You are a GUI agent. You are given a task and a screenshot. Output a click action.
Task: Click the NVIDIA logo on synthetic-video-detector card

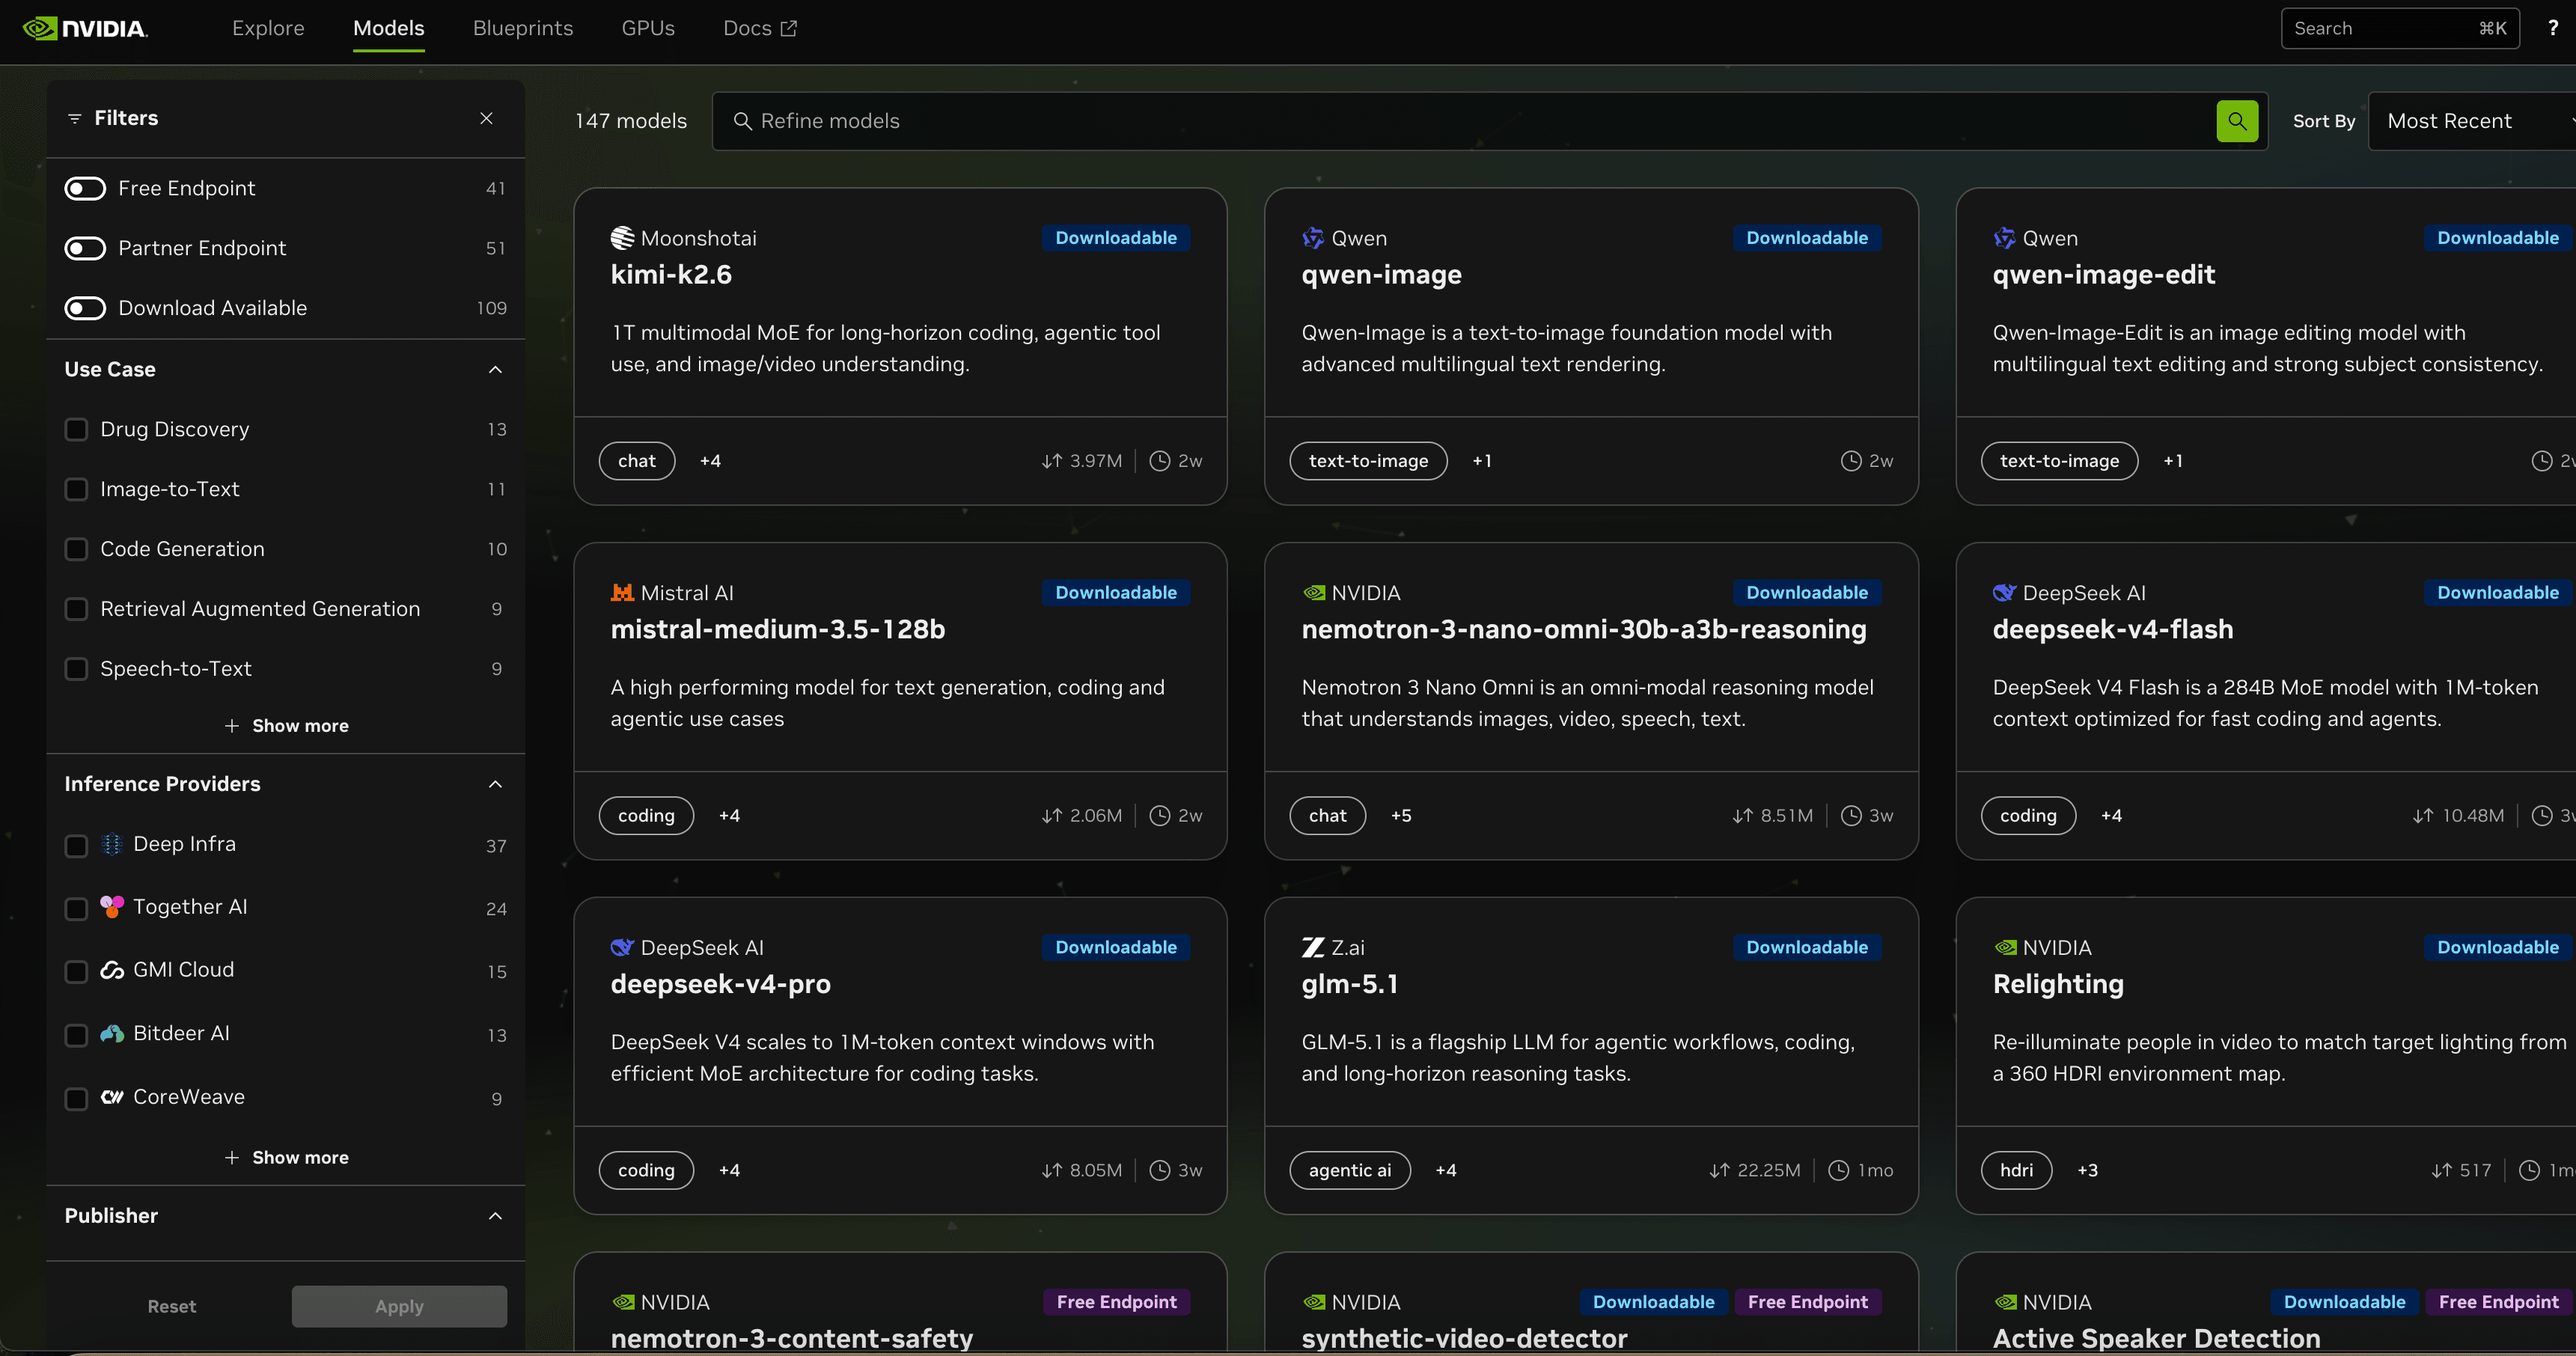click(x=1313, y=1302)
